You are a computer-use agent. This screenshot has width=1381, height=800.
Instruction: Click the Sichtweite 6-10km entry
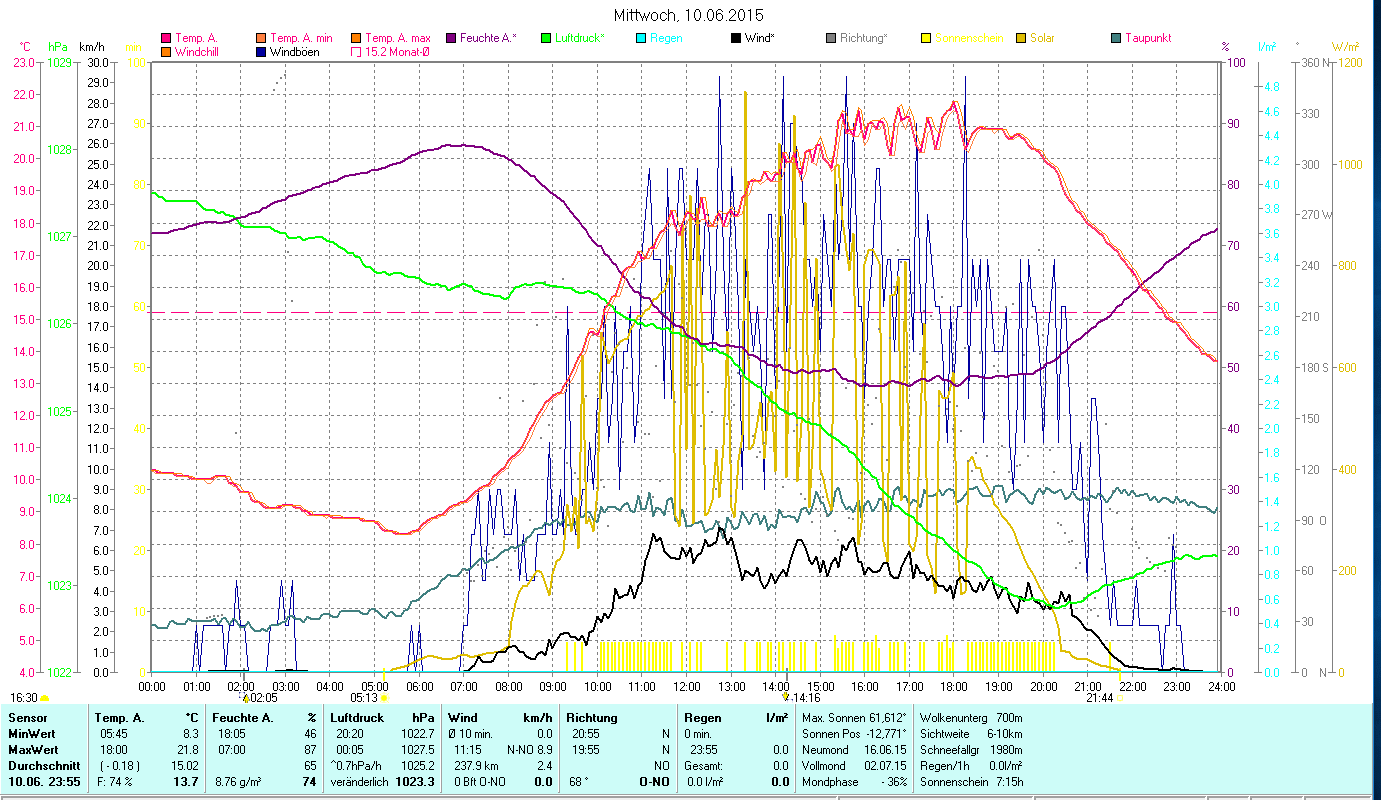[970, 733]
